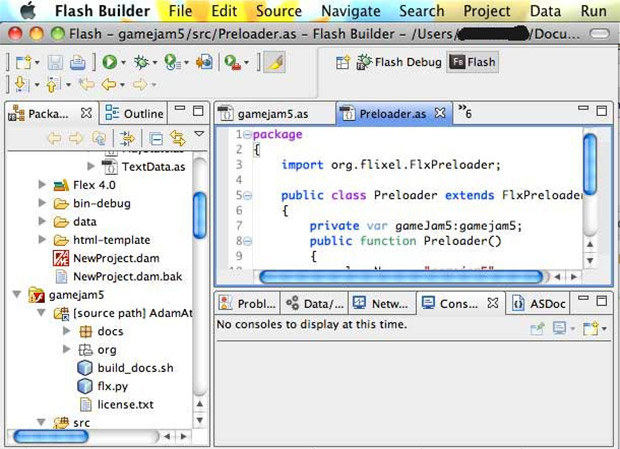The height and width of the screenshot is (449, 620).
Task: Expand the Flex 4.0 tree node
Action: (x=42, y=185)
